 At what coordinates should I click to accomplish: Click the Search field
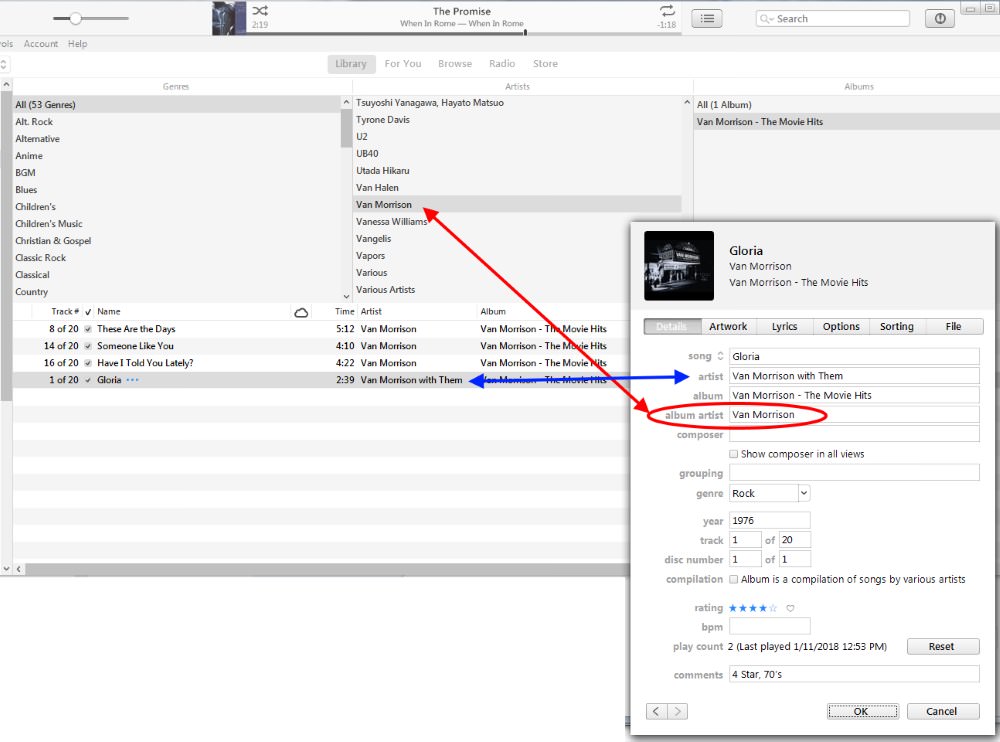point(833,19)
